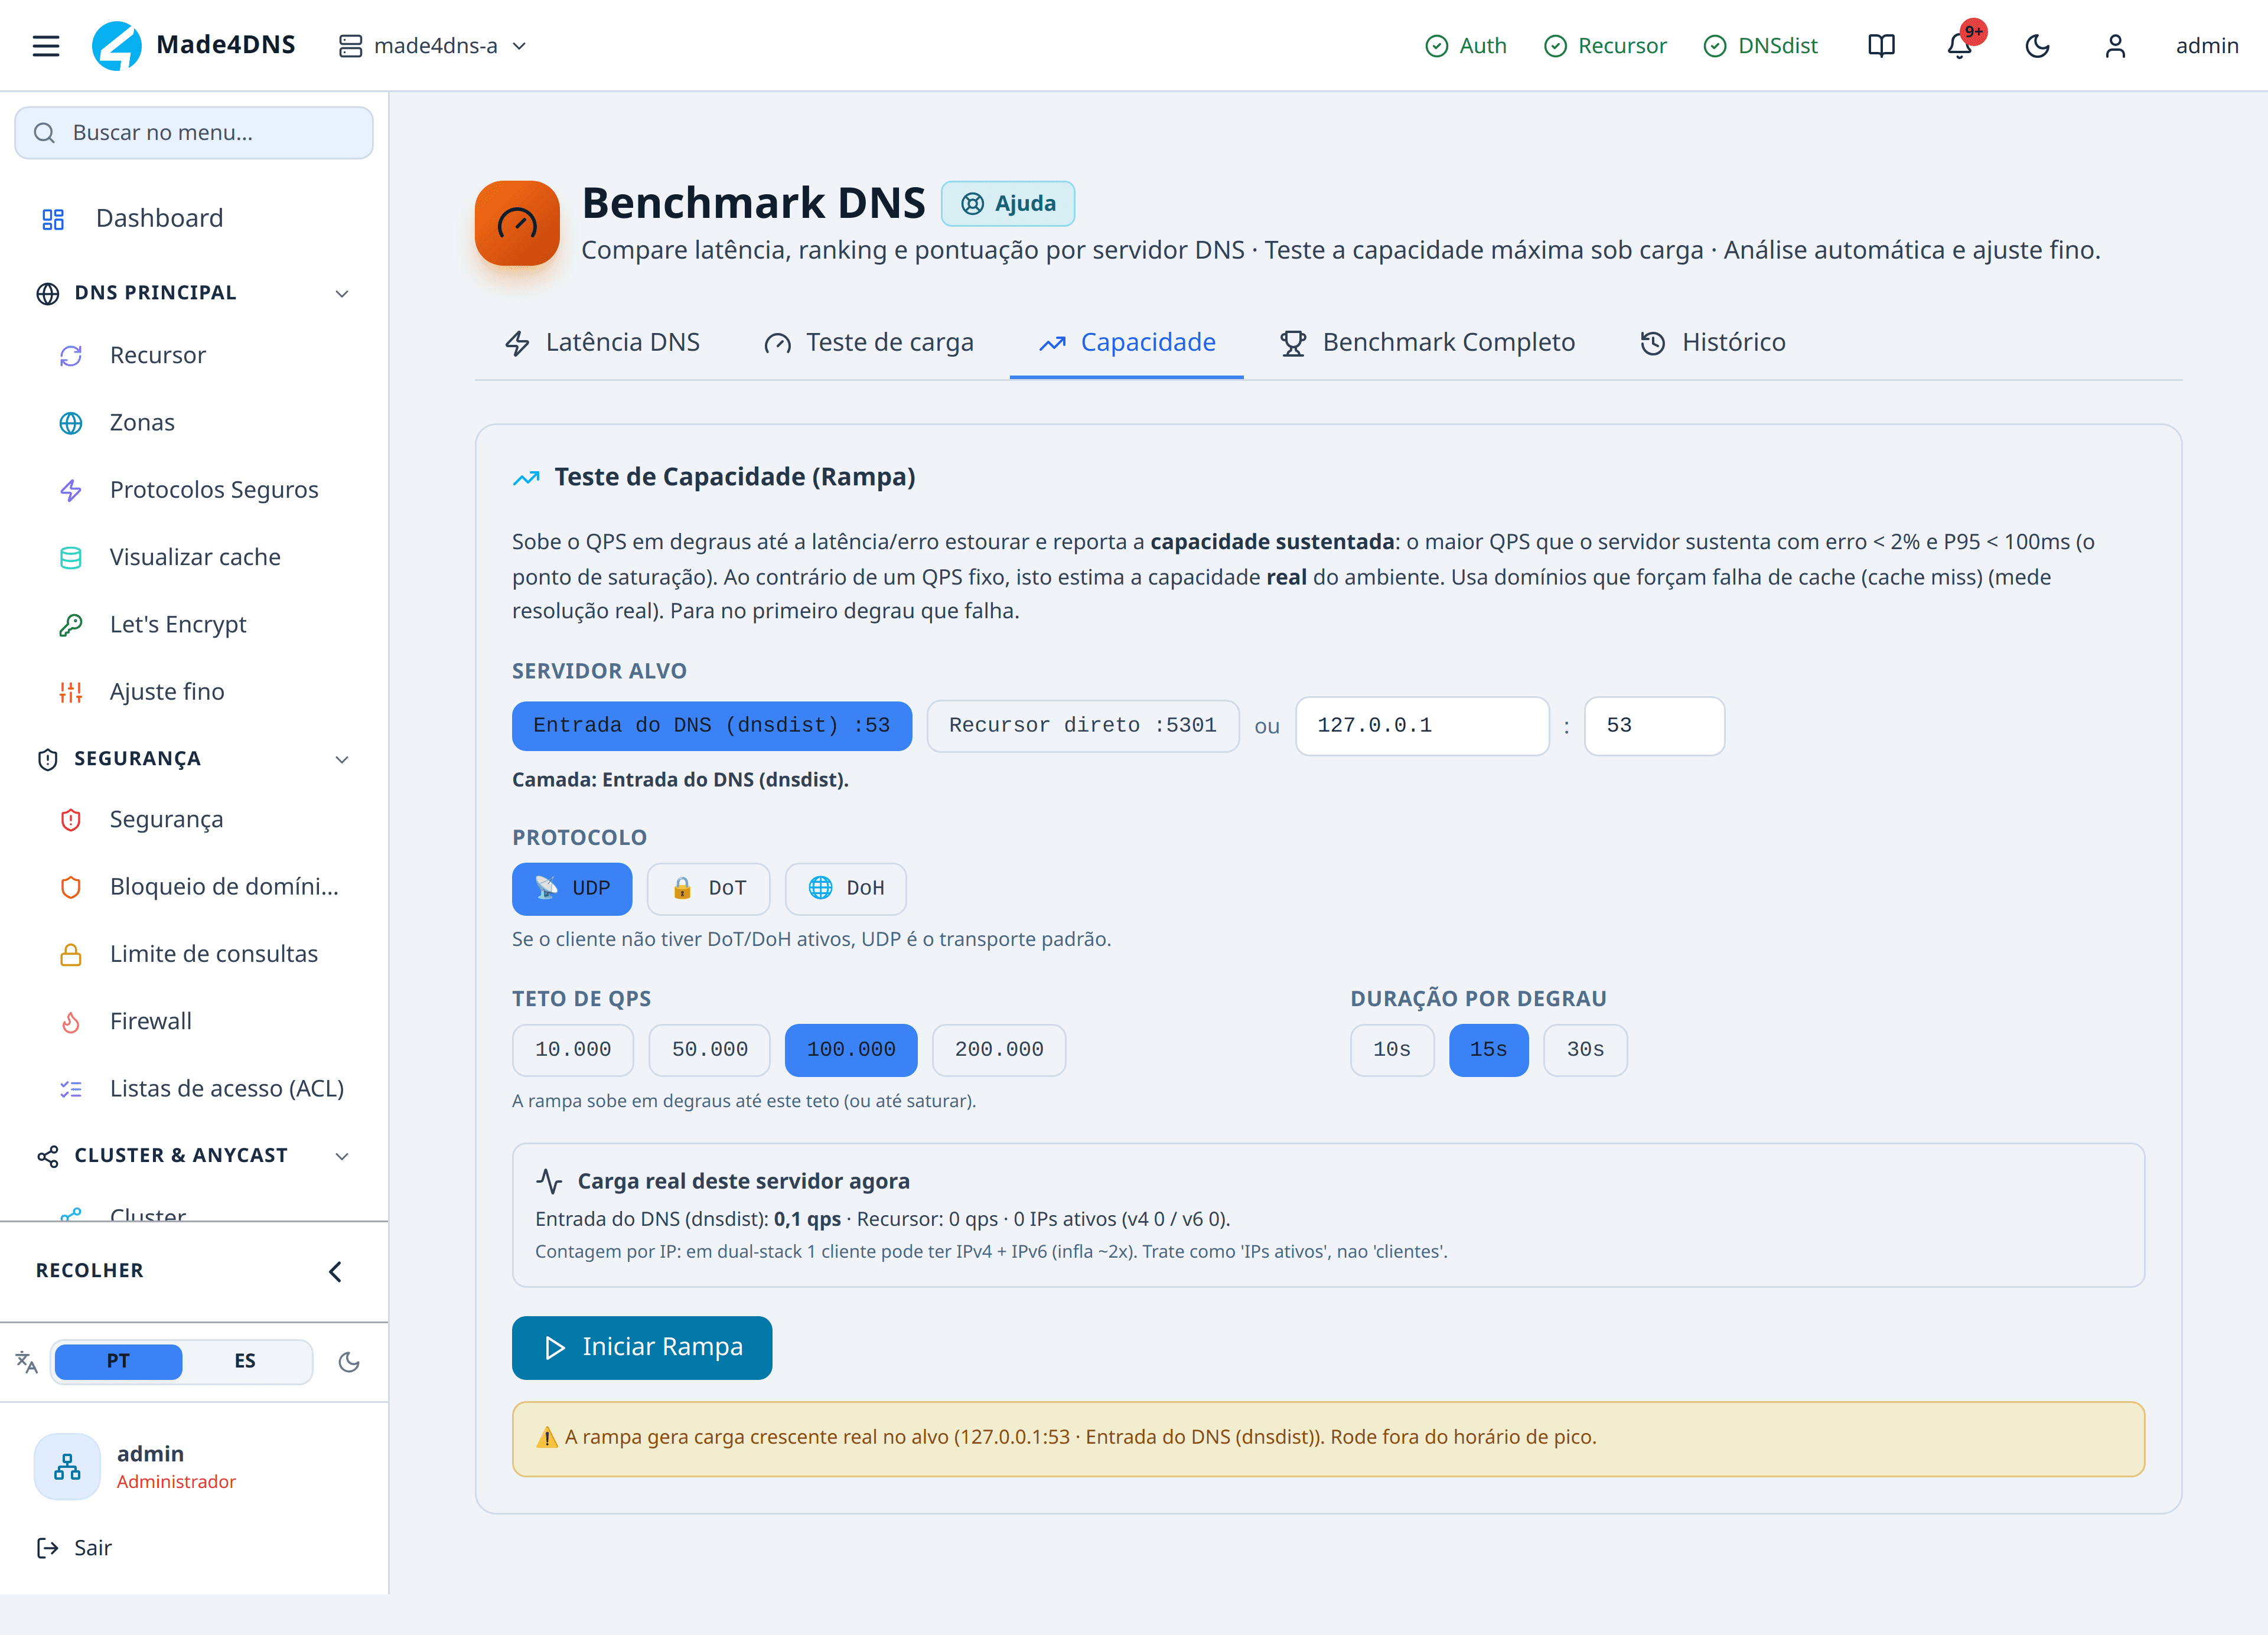Check the Auth status indicator
The width and height of the screenshot is (2268, 1635).
coord(1466,46)
